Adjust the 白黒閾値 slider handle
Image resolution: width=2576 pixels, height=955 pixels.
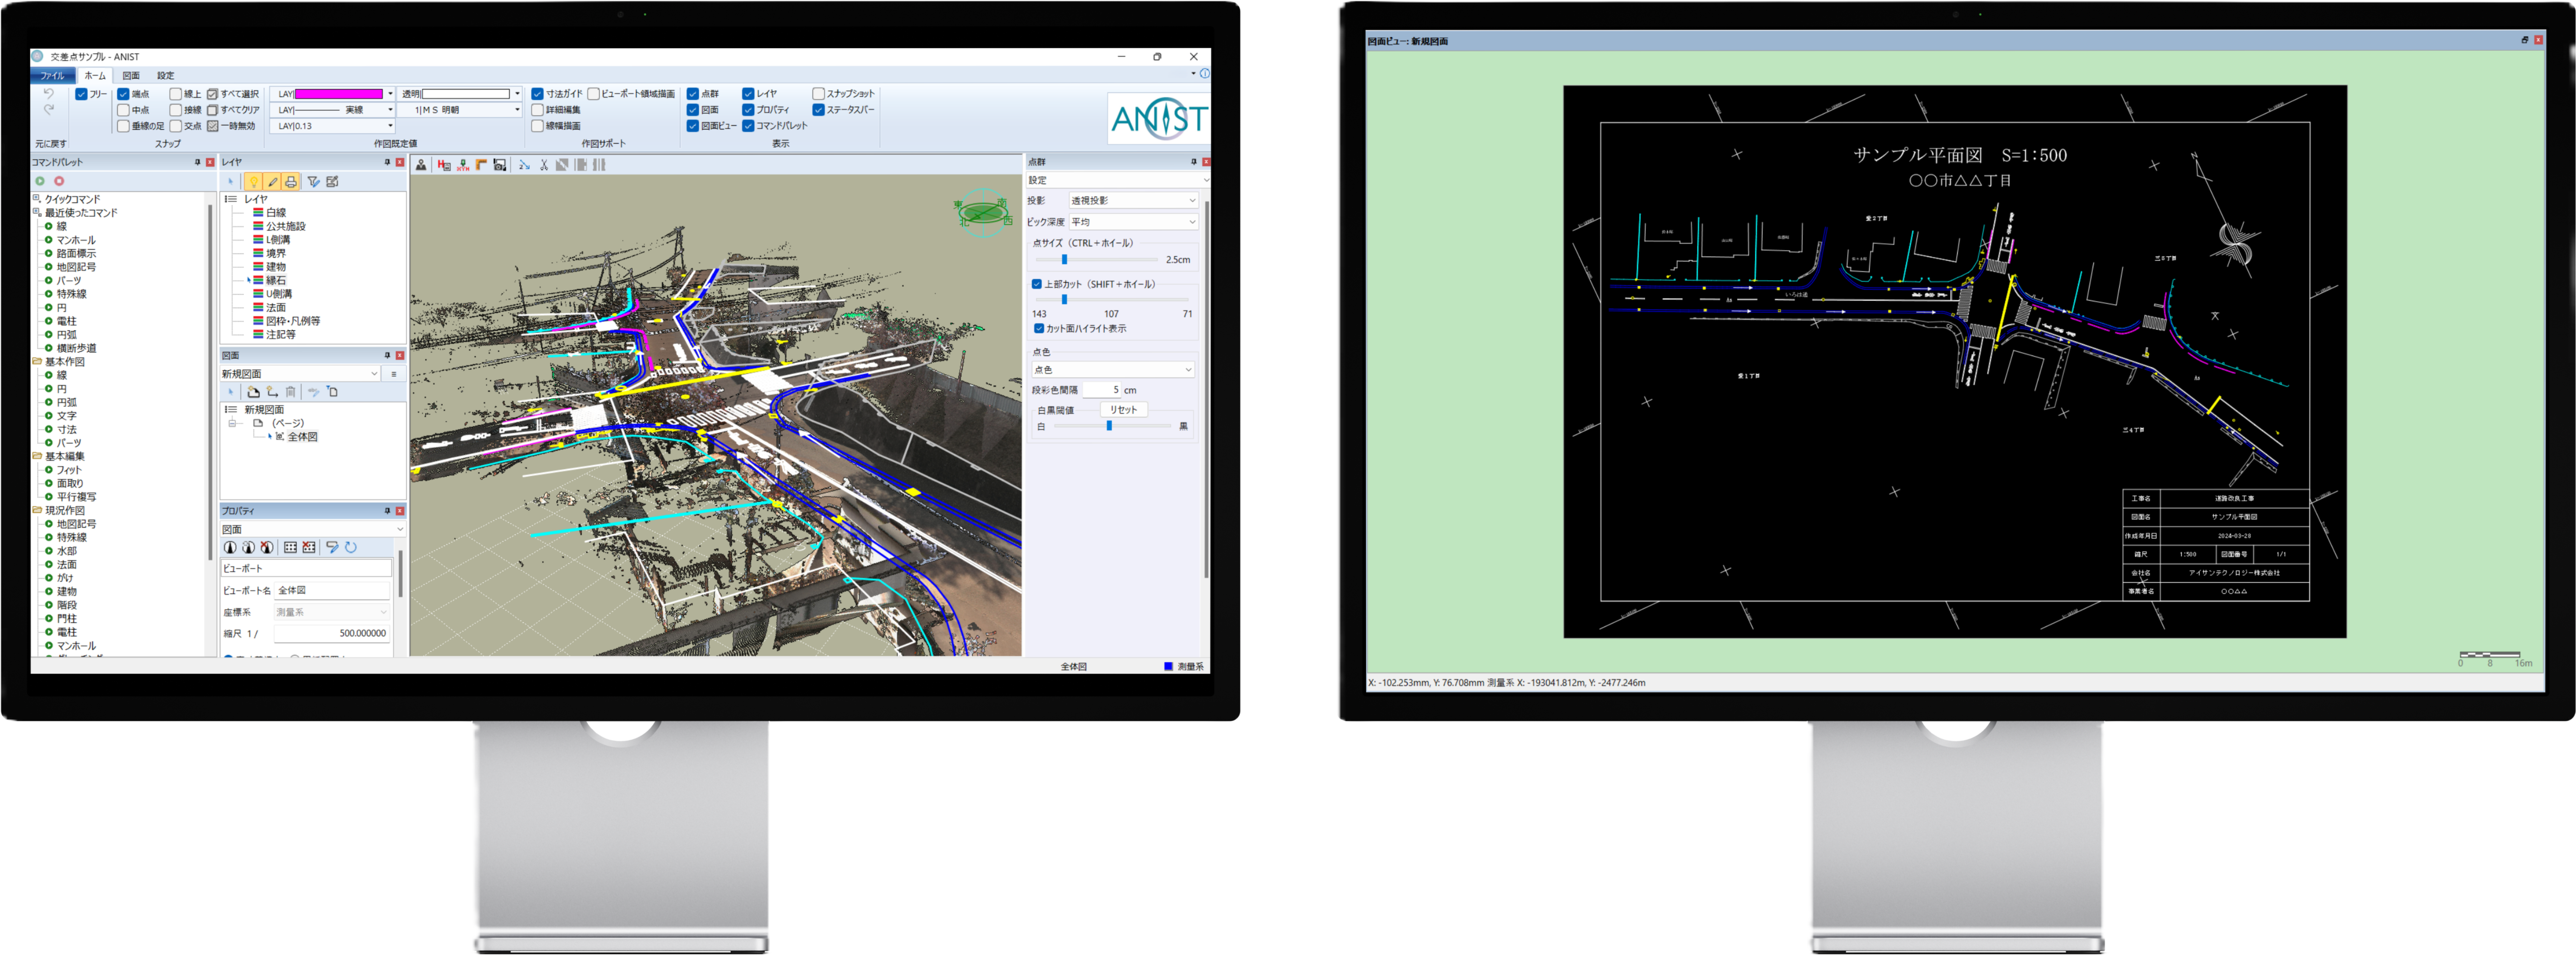click(x=1109, y=426)
